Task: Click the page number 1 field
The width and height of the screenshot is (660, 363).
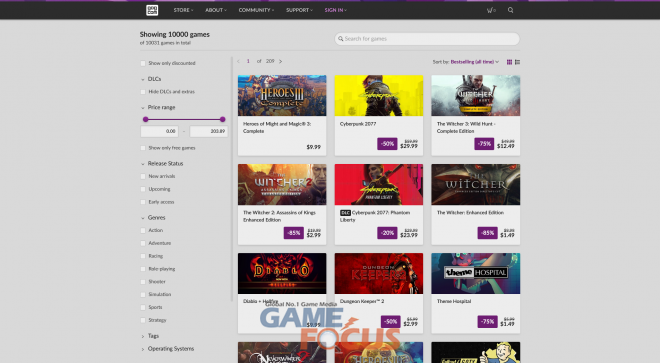Action: pos(248,61)
